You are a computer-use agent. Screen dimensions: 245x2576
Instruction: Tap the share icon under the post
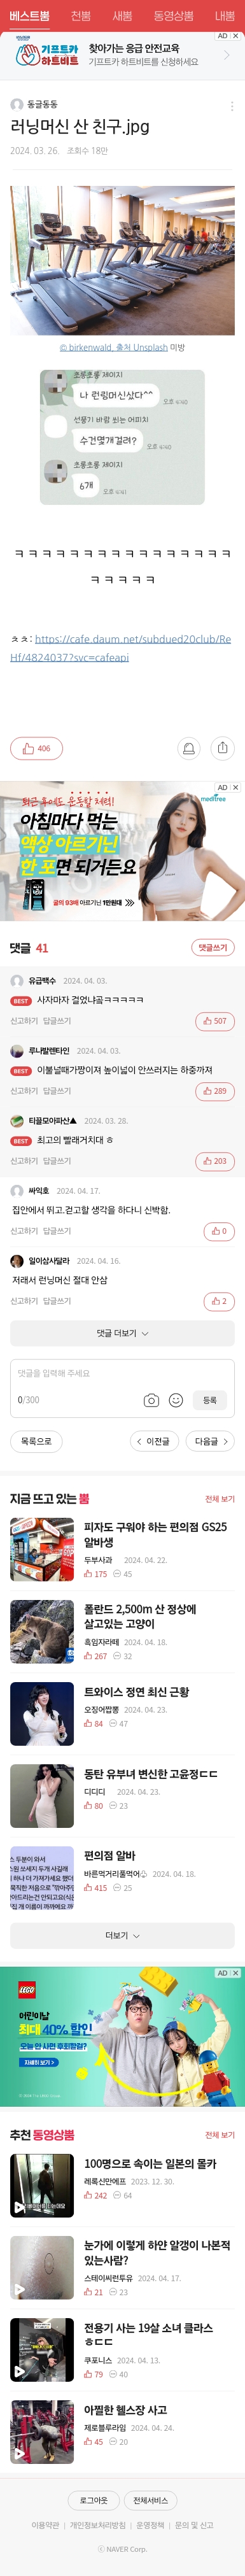coord(222,748)
